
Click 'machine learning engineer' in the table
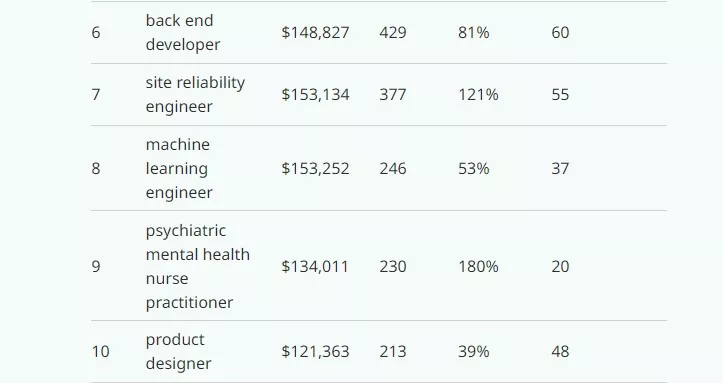[x=179, y=168]
